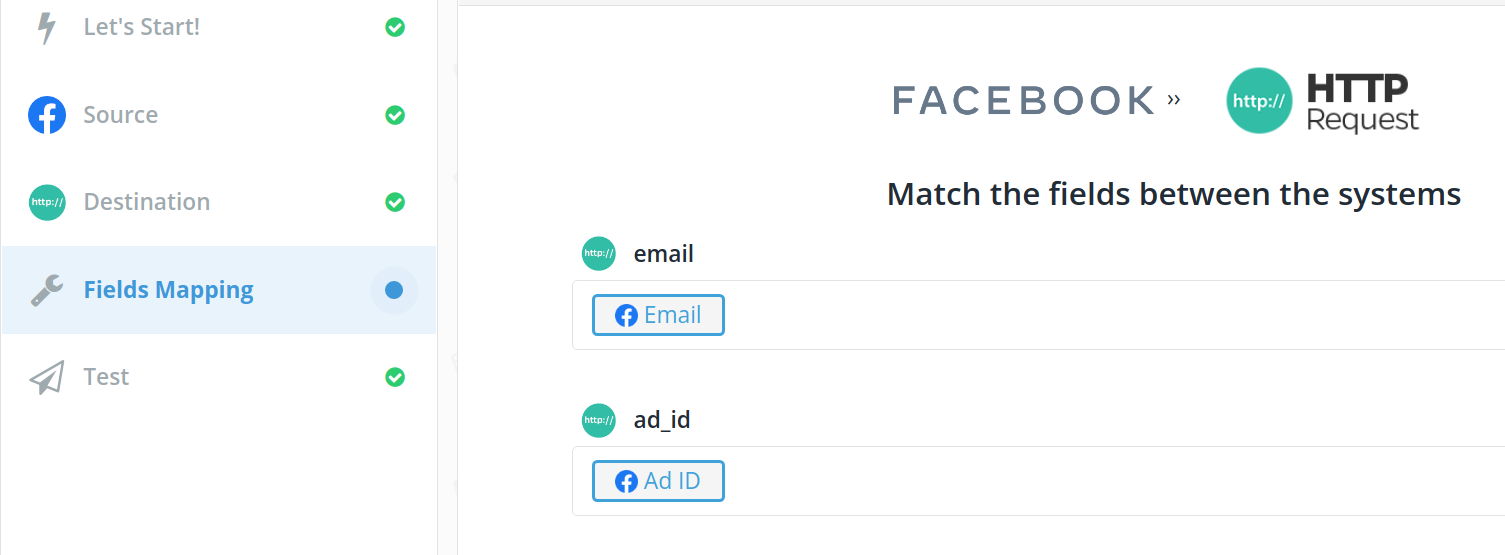Click the large HTTP Request logo circle

click(x=1259, y=101)
